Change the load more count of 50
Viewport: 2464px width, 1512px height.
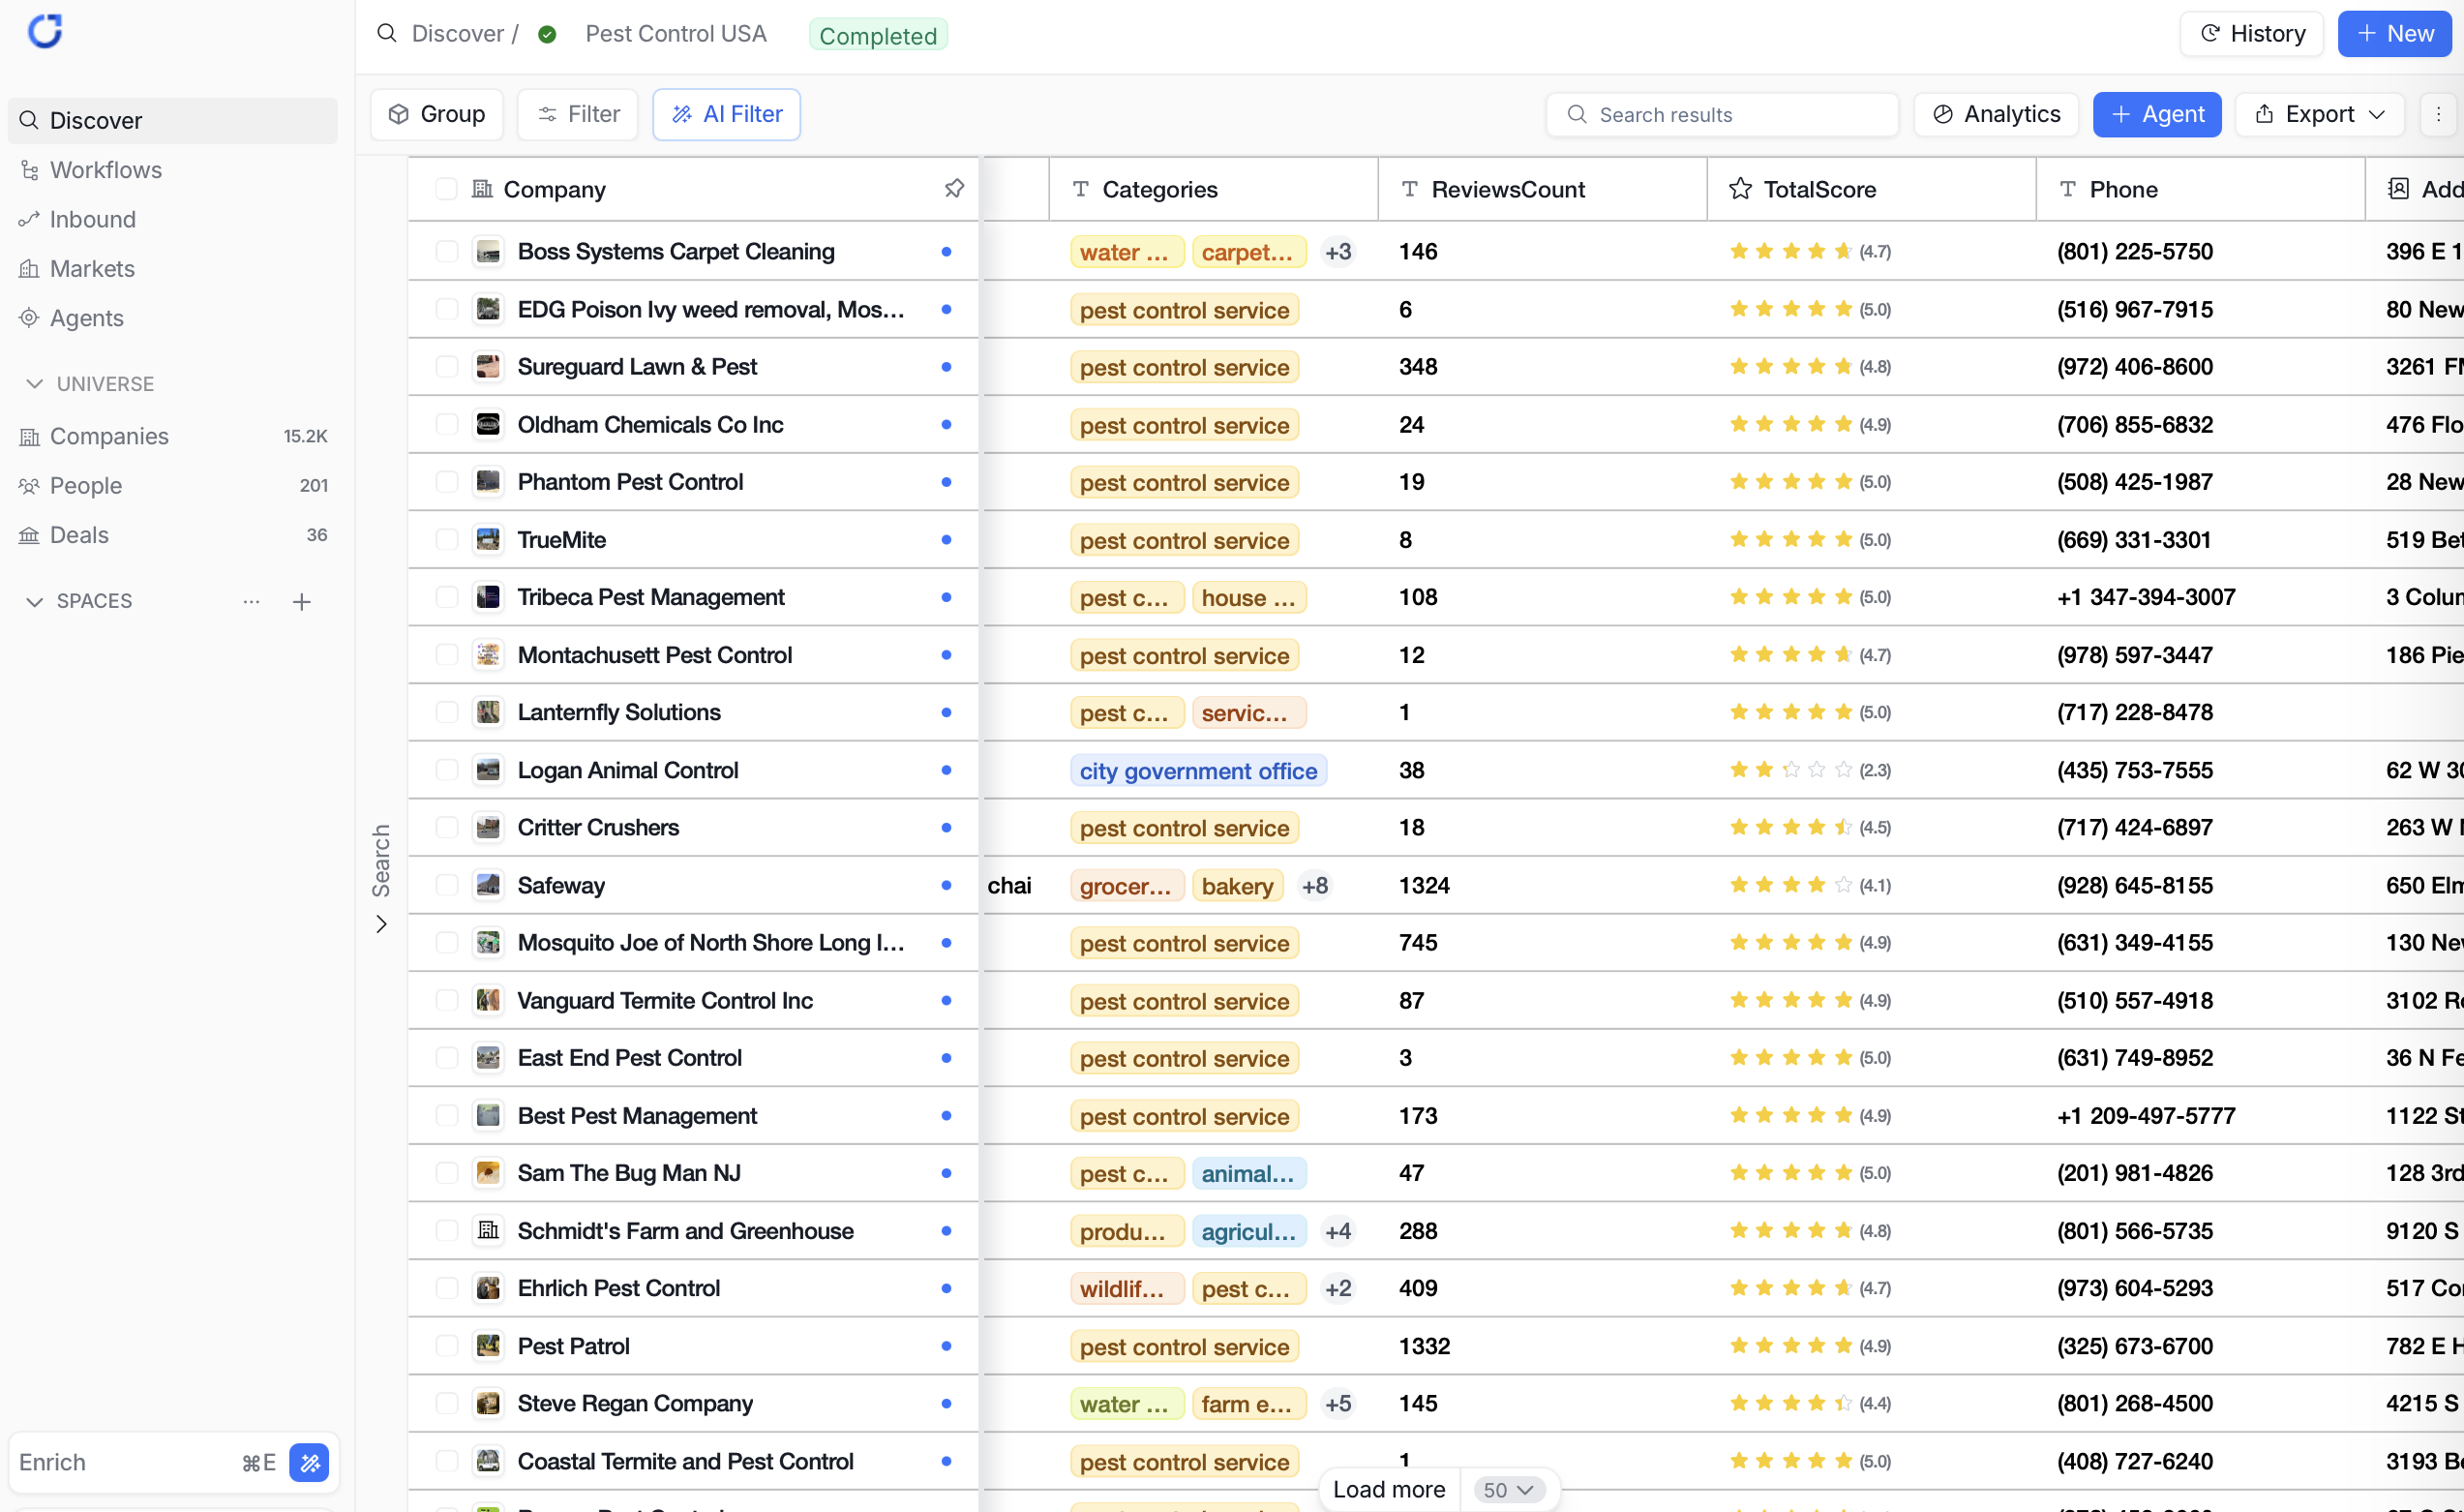1508,1489
